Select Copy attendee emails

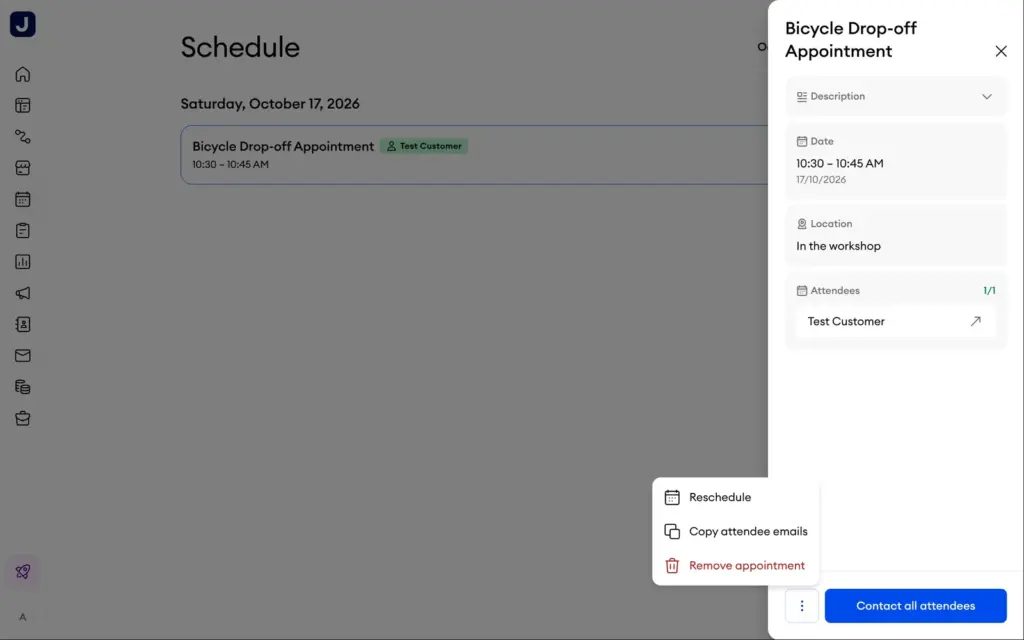click(x=735, y=532)
